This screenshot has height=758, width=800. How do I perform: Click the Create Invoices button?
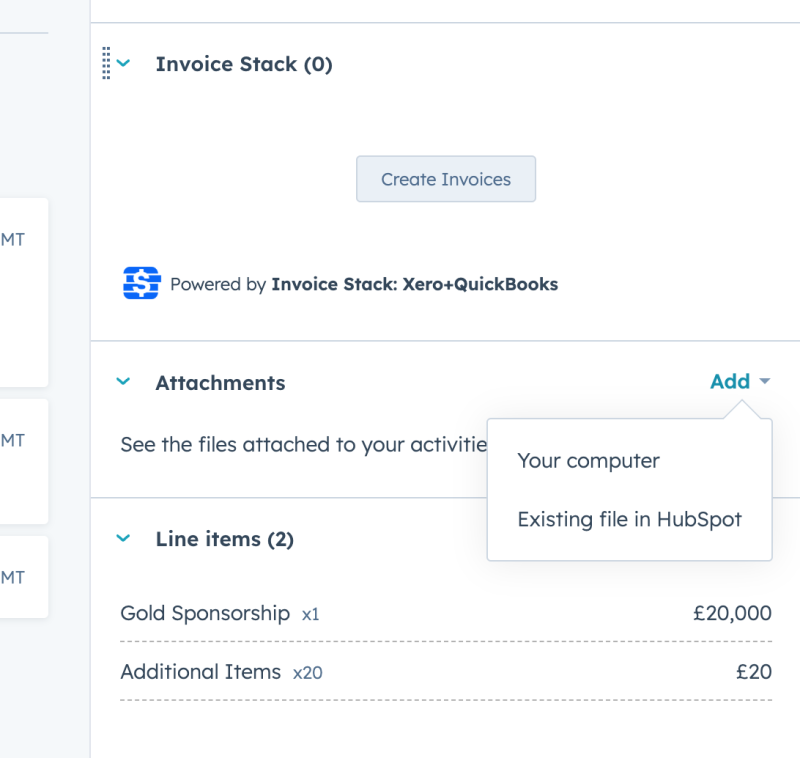446,179
